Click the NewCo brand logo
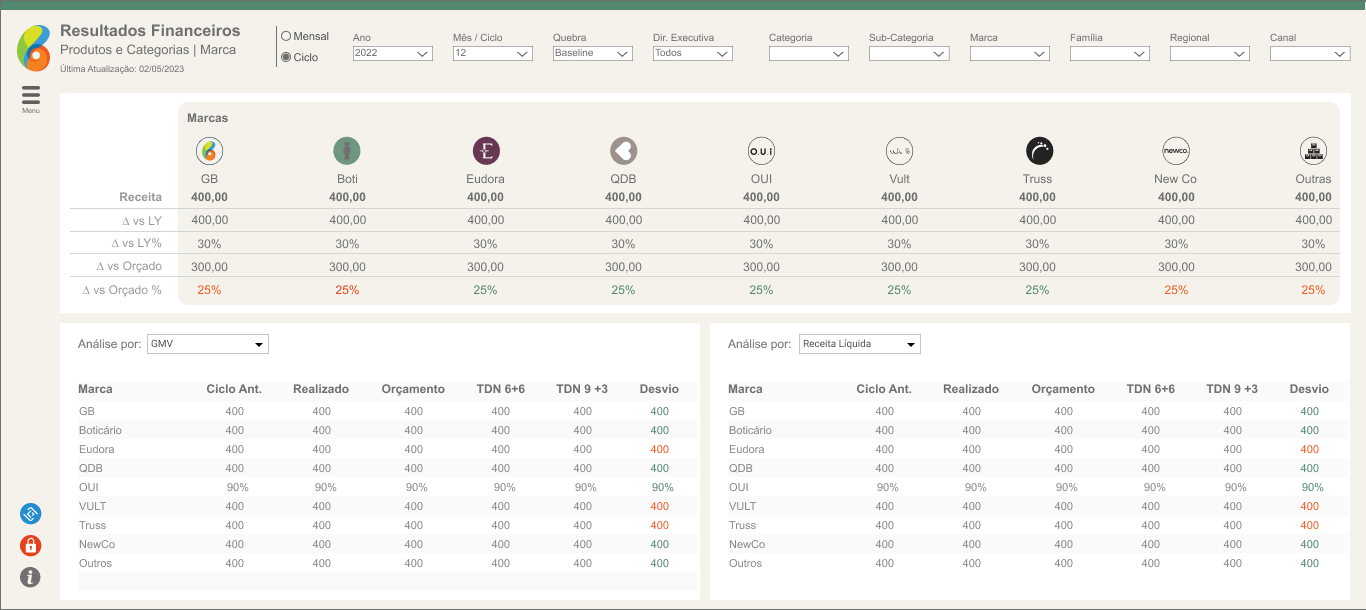The image size is (1366, 610). 1176,151
